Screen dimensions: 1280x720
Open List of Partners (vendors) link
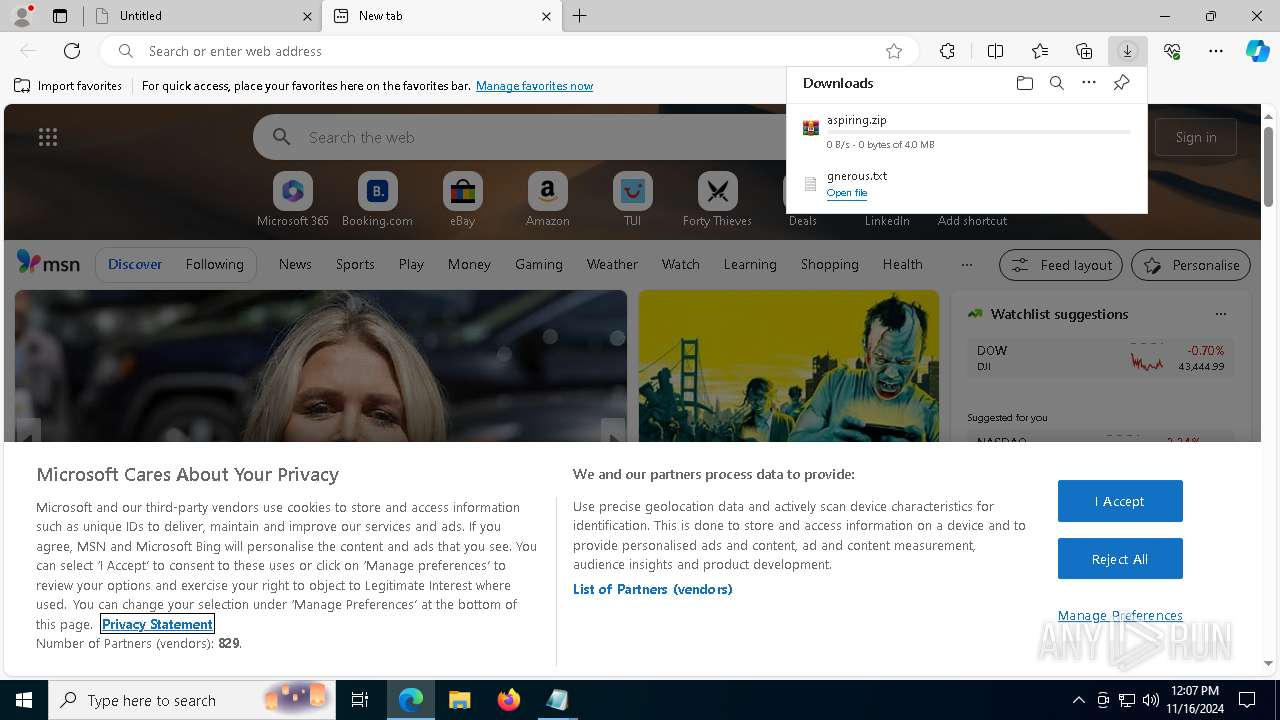pos(653,589)
